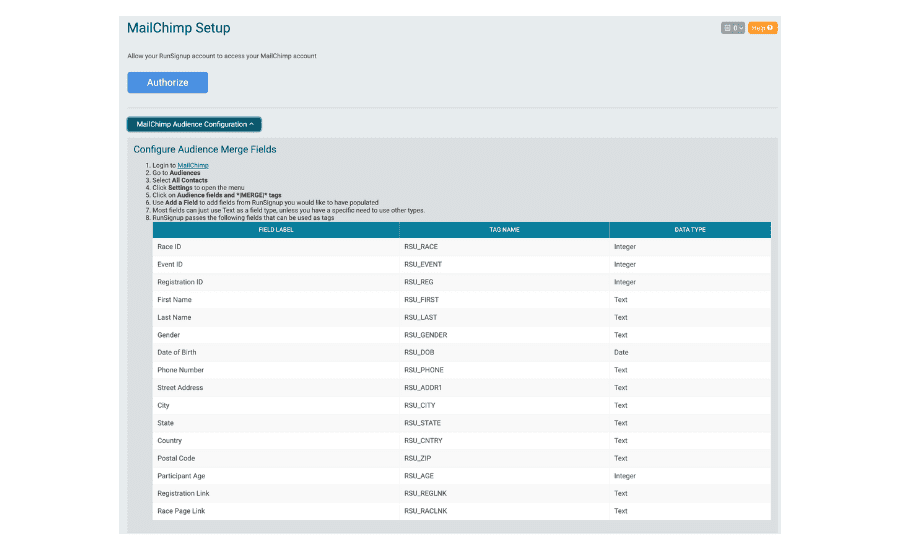Click the Phone Number field label
Screen dimensions: 900x550
[180, 370]
